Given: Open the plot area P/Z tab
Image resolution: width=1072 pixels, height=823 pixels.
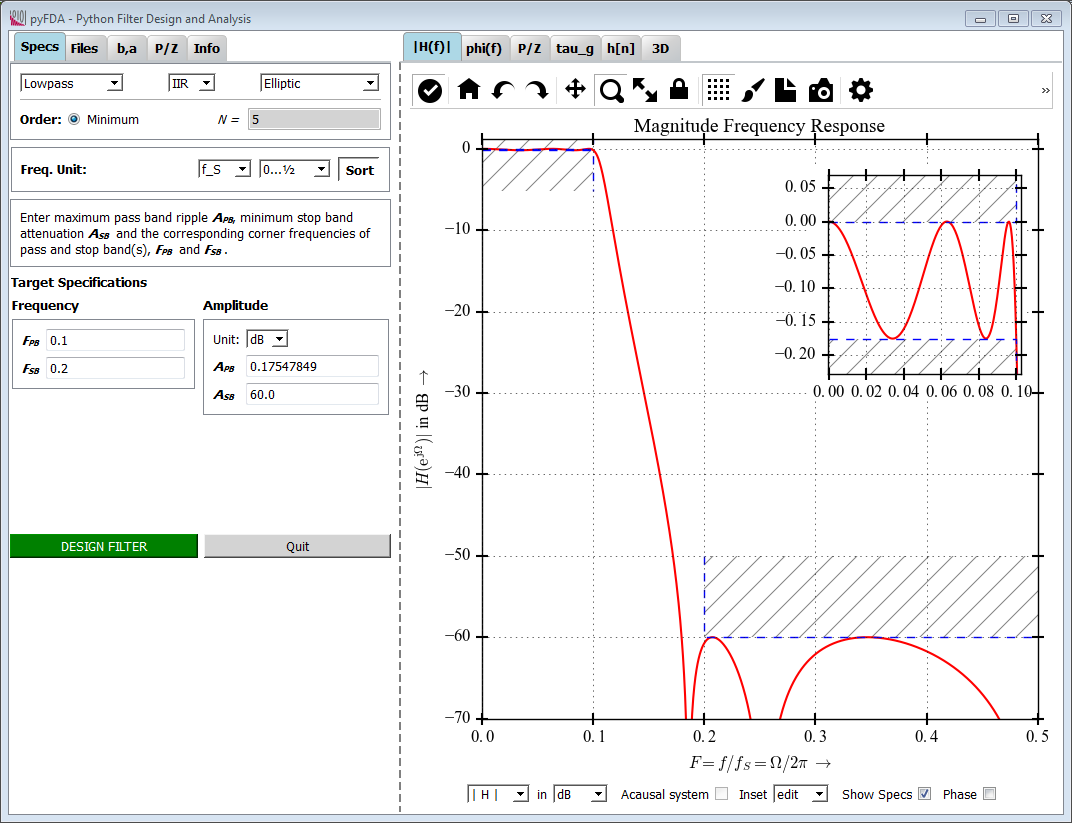Looking at the screenshot, I should coord(529,49).
